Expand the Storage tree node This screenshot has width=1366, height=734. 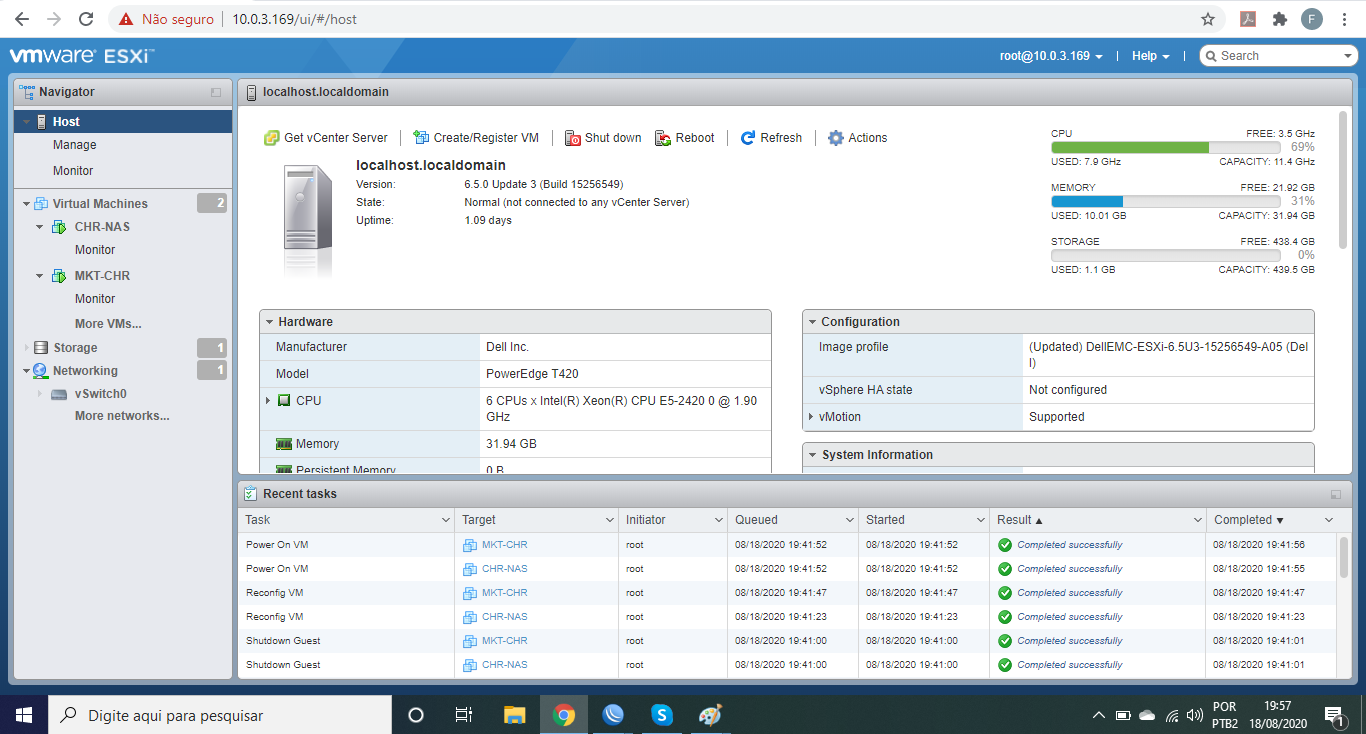click(26, 348)
